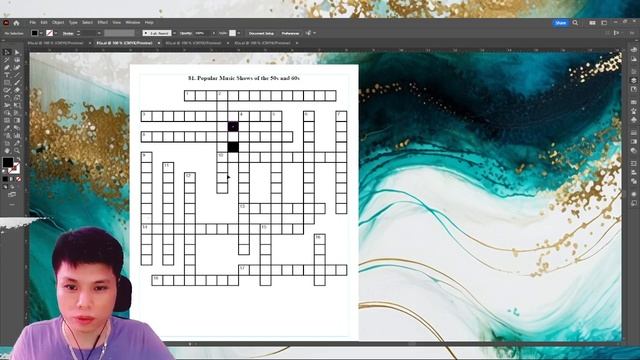Open the brush definition dropdown
This screenshot has width=640, height=360.
click(x=175, y=33)
